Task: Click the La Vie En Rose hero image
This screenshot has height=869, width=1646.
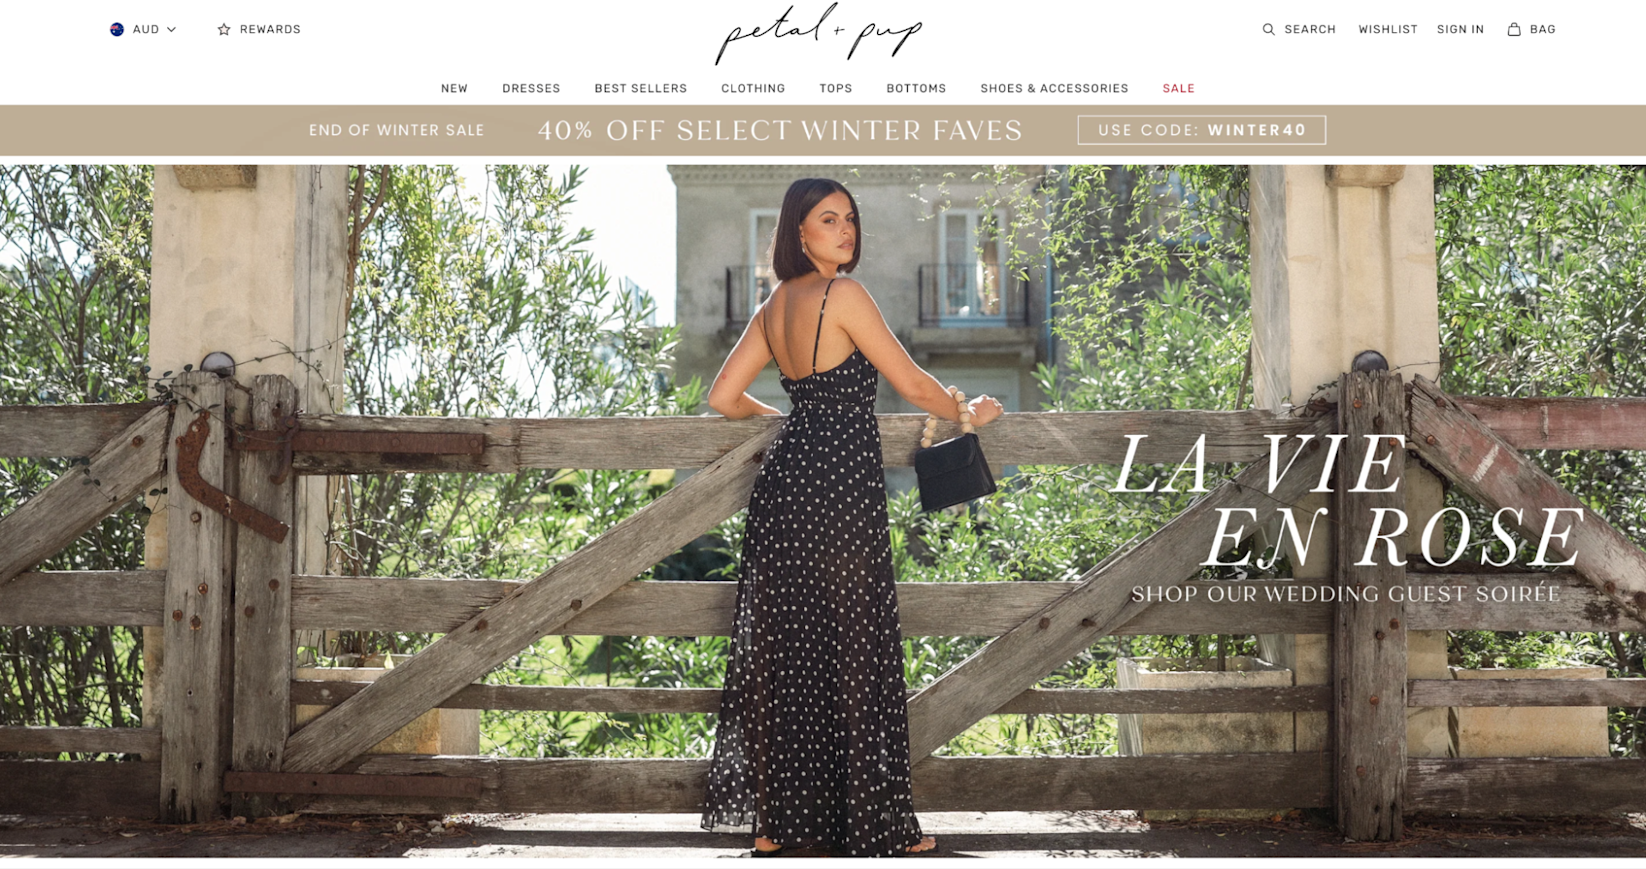Action: click(823, 511)
